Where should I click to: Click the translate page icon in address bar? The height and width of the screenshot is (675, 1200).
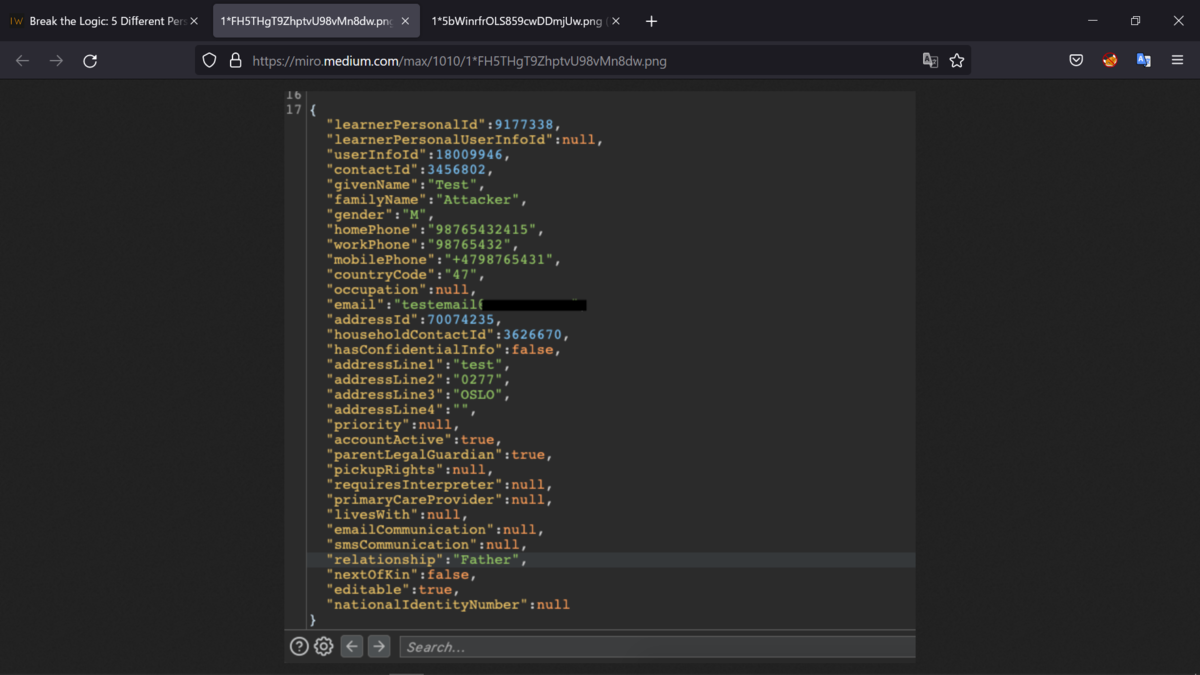pos(930,61)
